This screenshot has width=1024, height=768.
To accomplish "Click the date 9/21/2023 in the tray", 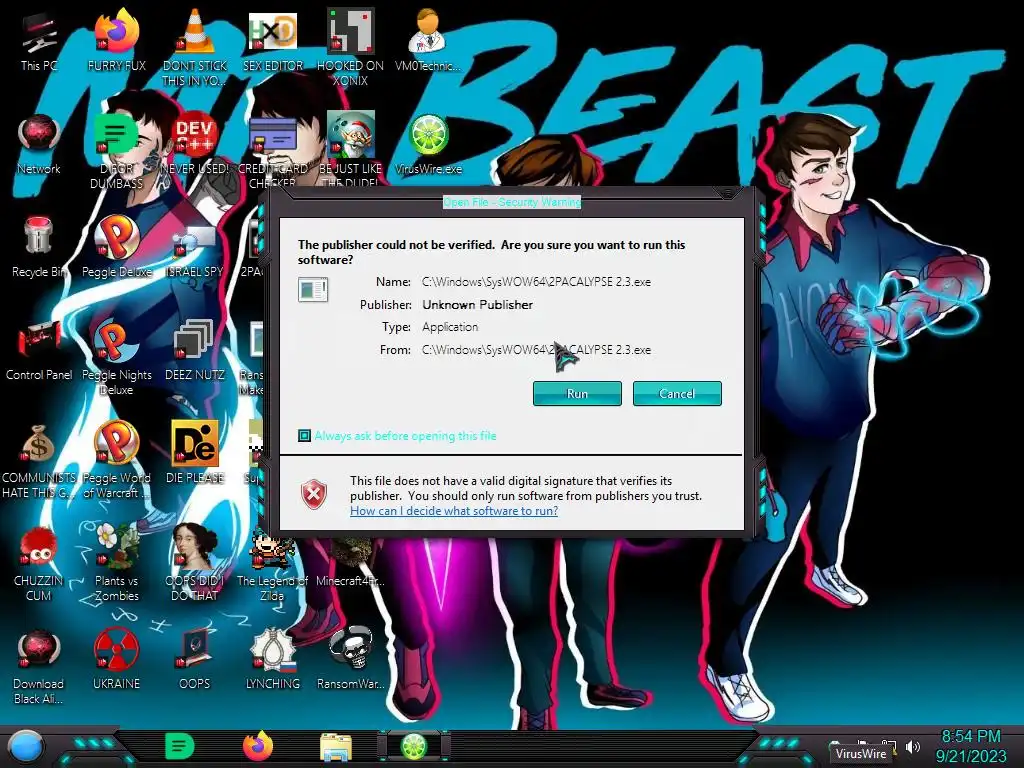I will 970,756.
